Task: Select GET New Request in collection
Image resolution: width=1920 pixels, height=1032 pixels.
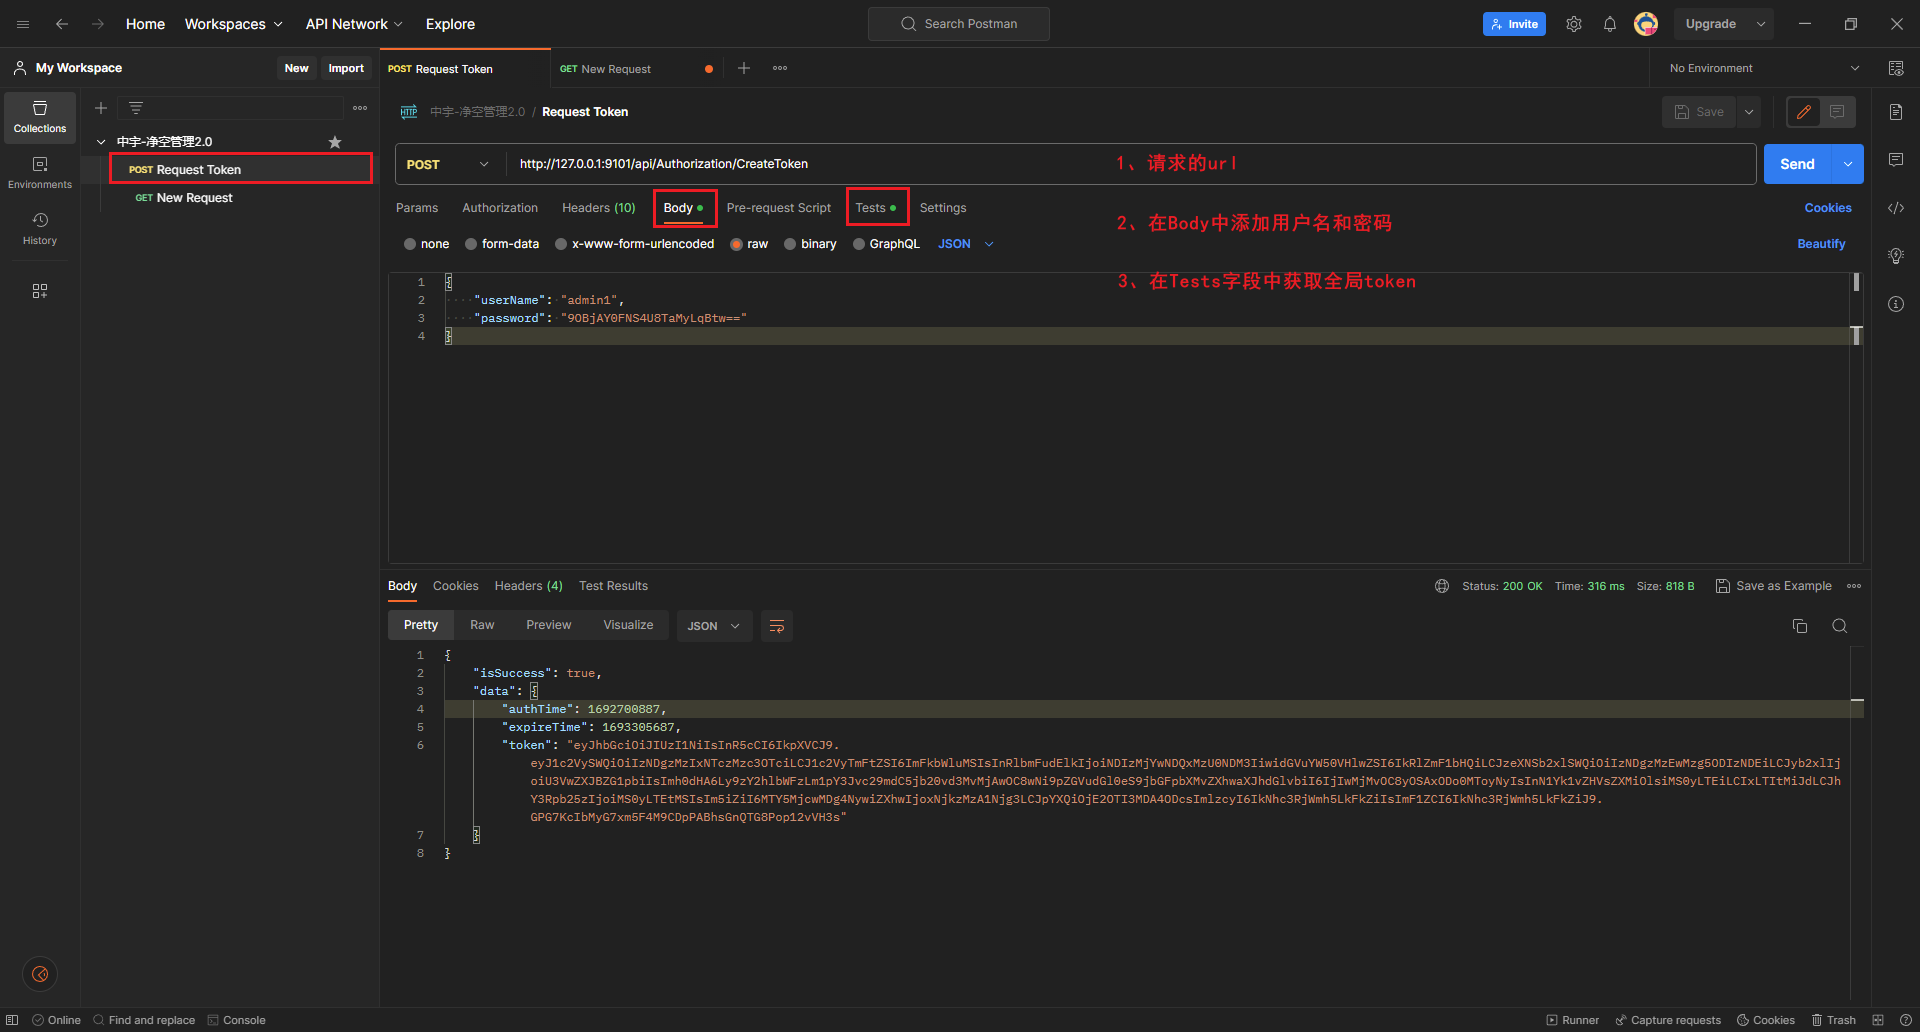Action: (x=184, y=198)
